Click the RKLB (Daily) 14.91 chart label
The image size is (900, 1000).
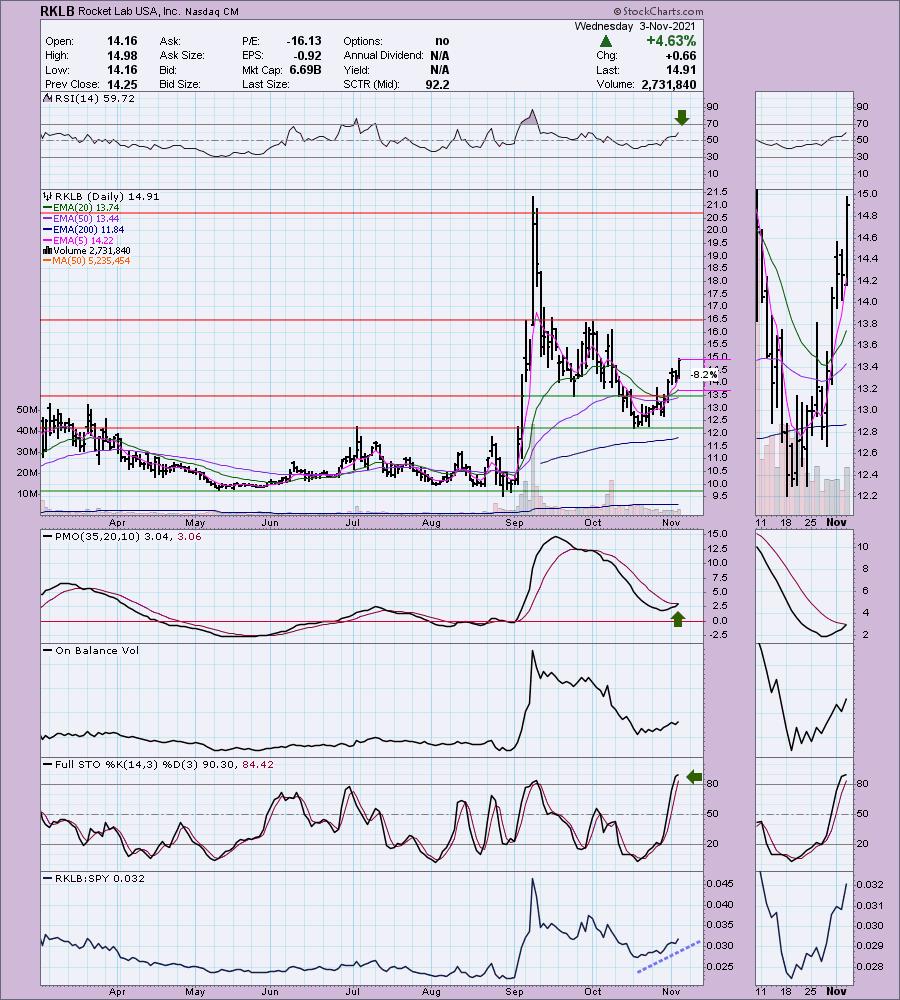coord(107,196)
